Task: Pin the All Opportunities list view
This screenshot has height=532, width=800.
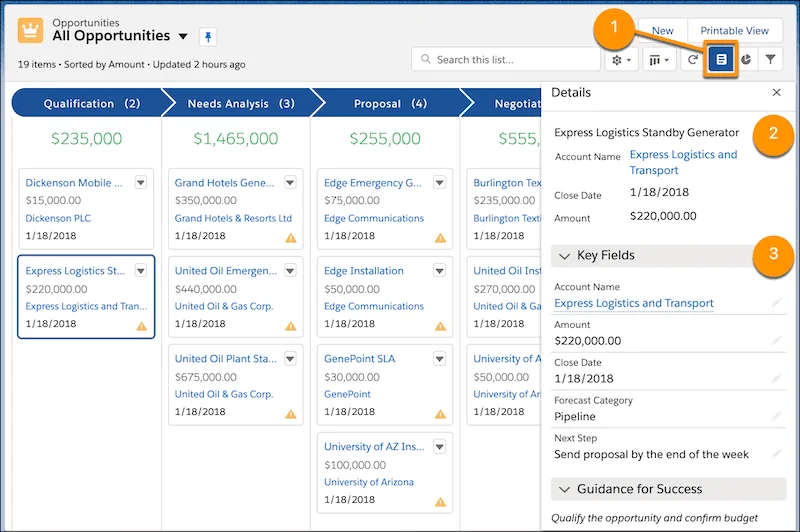Action: [208, 37]
